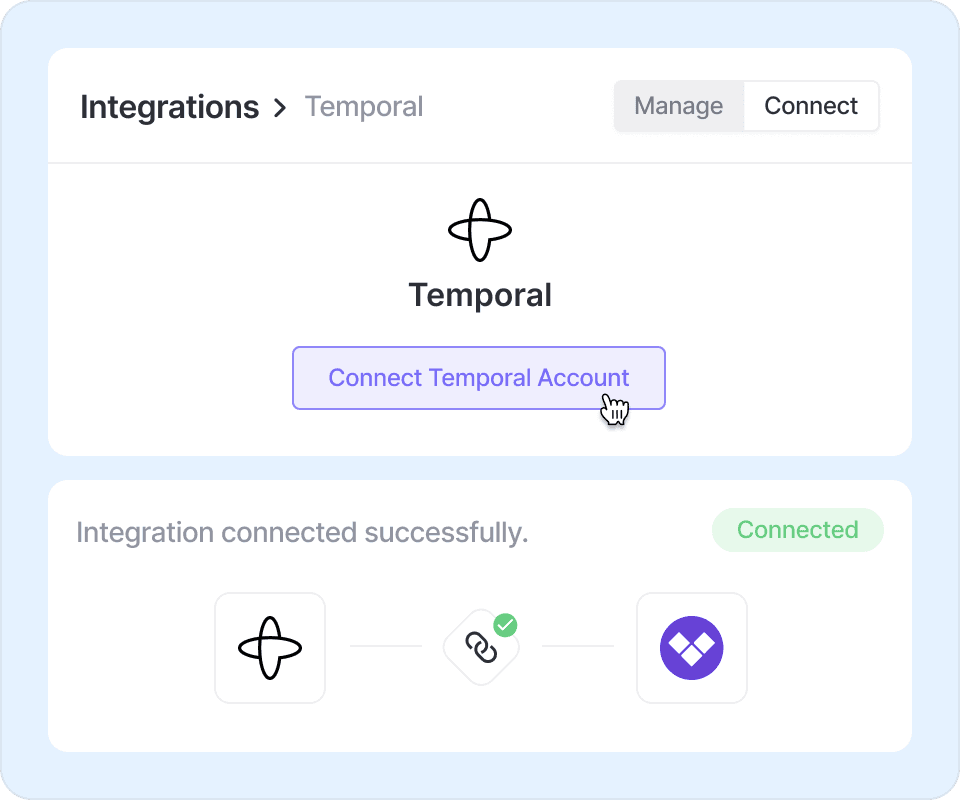
Task: Switch to the Manage tab
Action: click(x=679, y=106)
